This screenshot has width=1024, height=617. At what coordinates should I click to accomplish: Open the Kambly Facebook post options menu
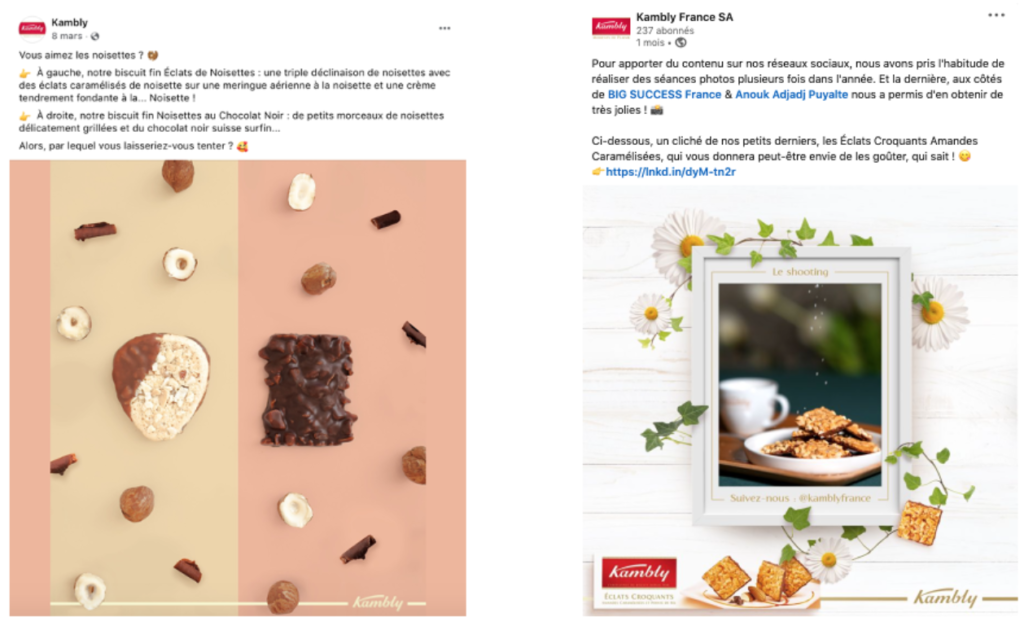click(x=444, y=28)
